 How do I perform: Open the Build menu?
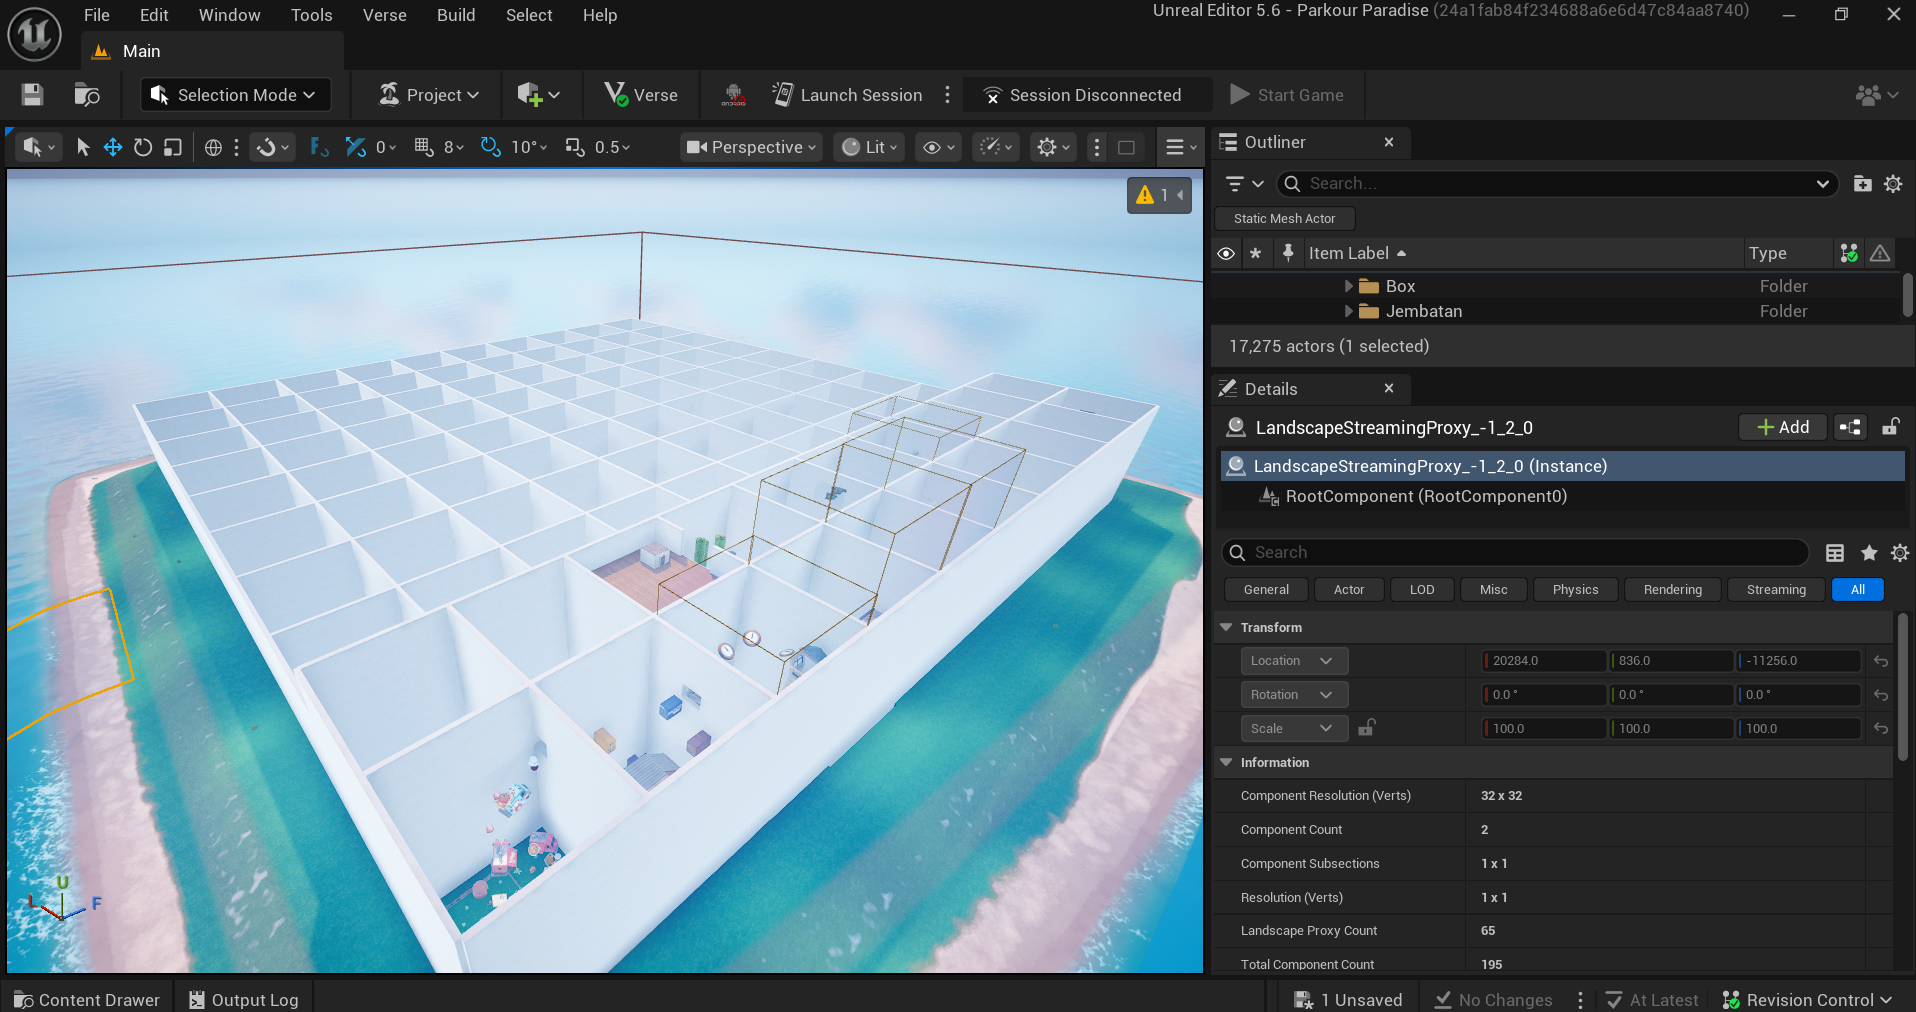click(x=455, y=15)
